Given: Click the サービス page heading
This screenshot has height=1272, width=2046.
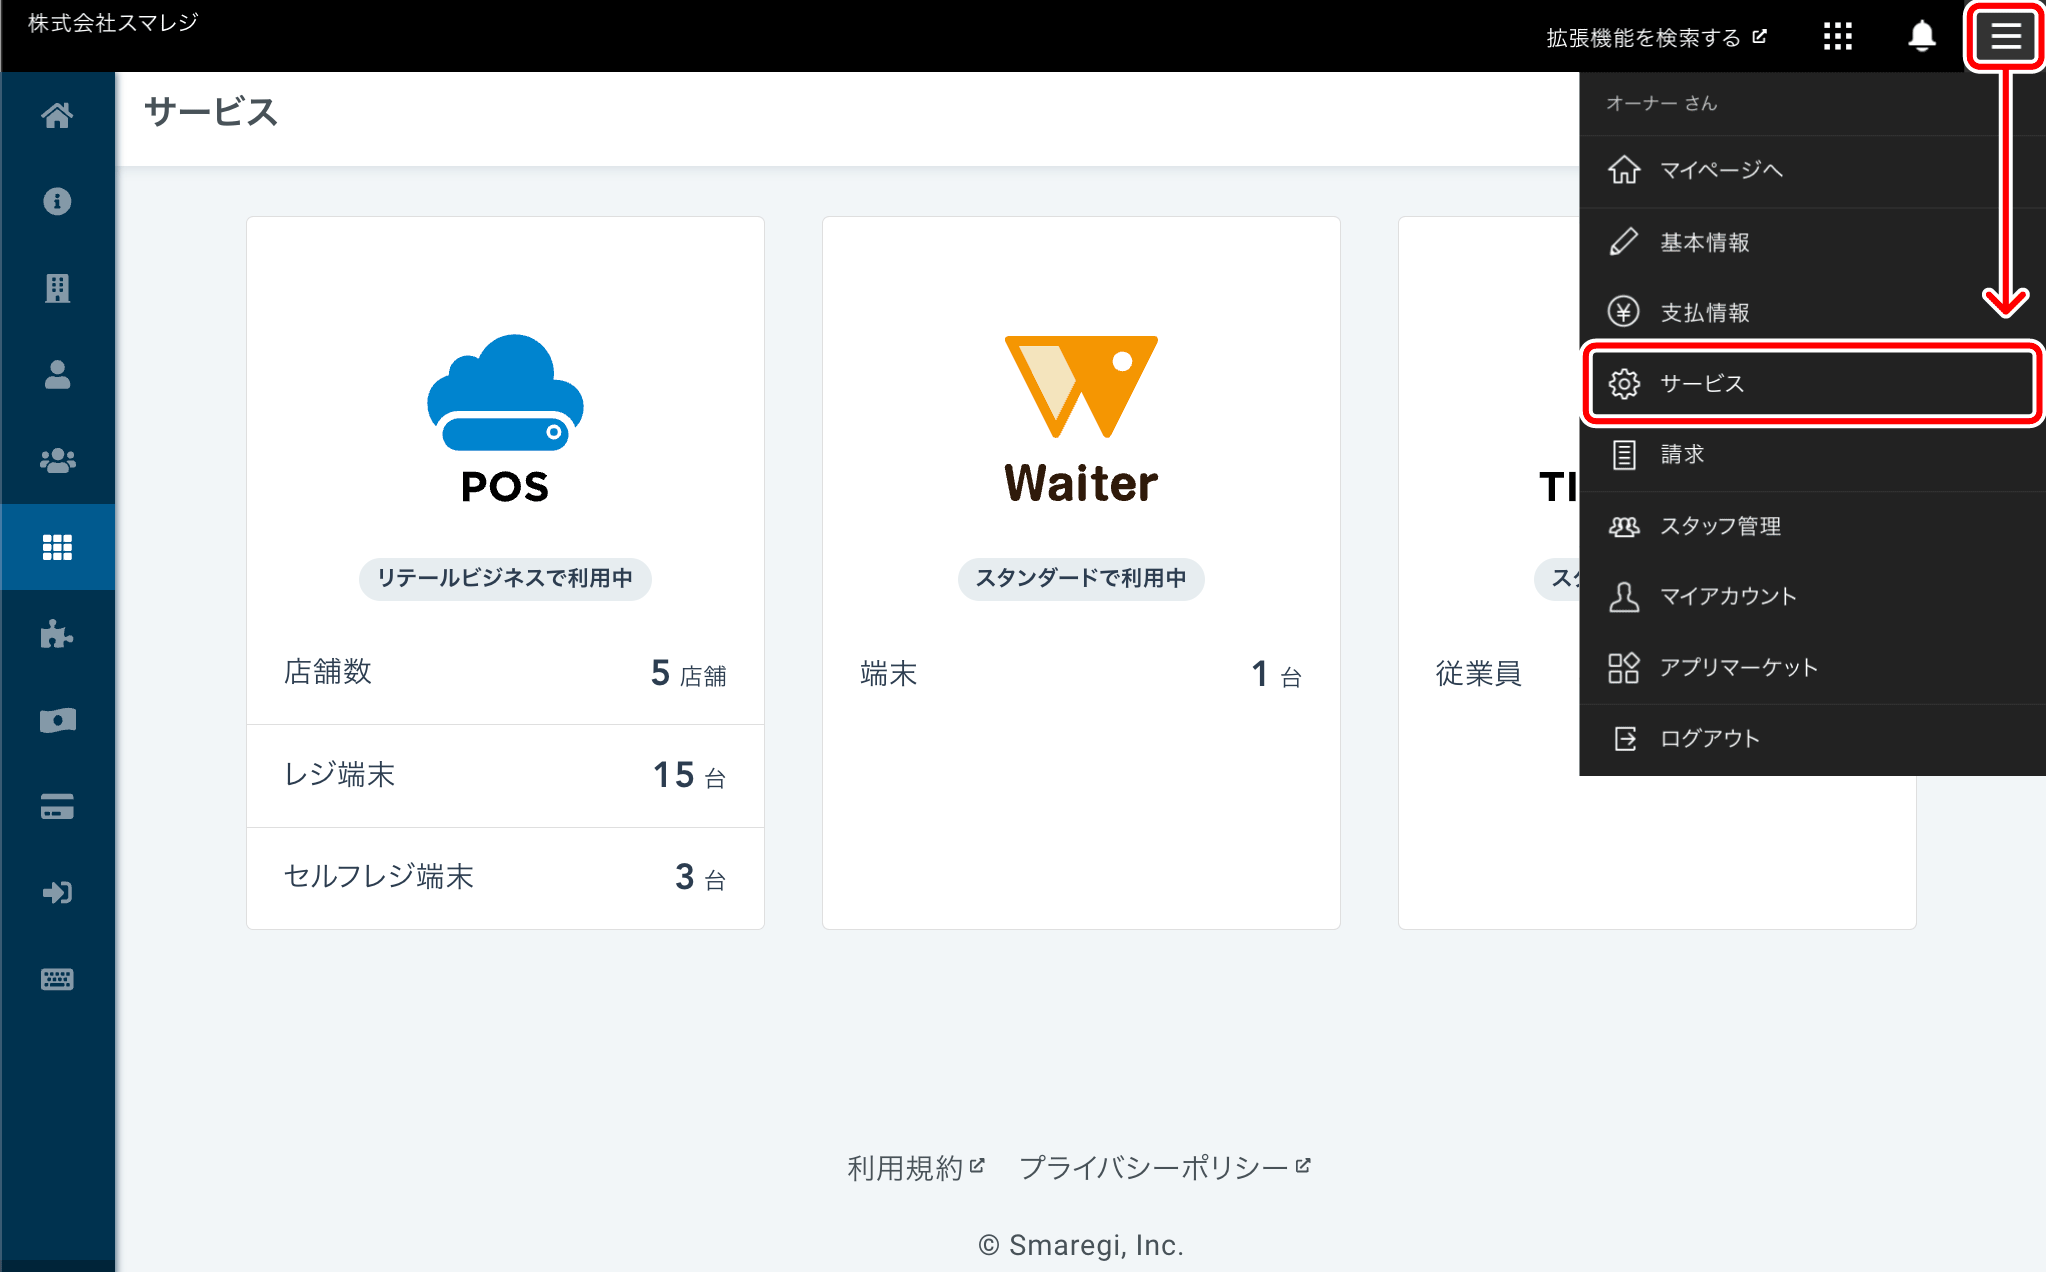Looking at the screenshot, I should click(x=211, y=113).
